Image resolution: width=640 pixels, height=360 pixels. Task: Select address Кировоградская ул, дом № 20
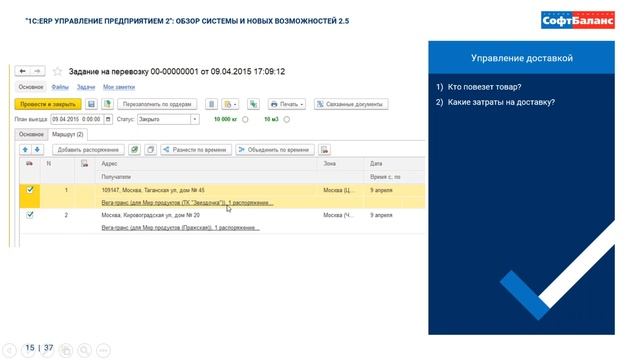[x=151, y=215]
